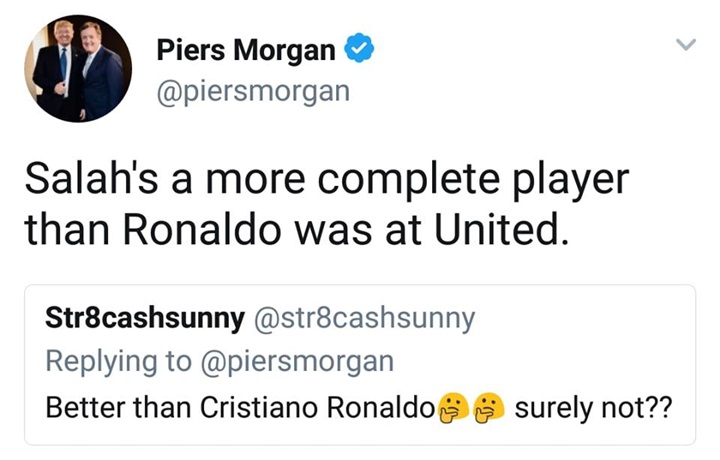Click the first thinking face emoji
Viewport: 720px width, 460px height.
(453, 407)
